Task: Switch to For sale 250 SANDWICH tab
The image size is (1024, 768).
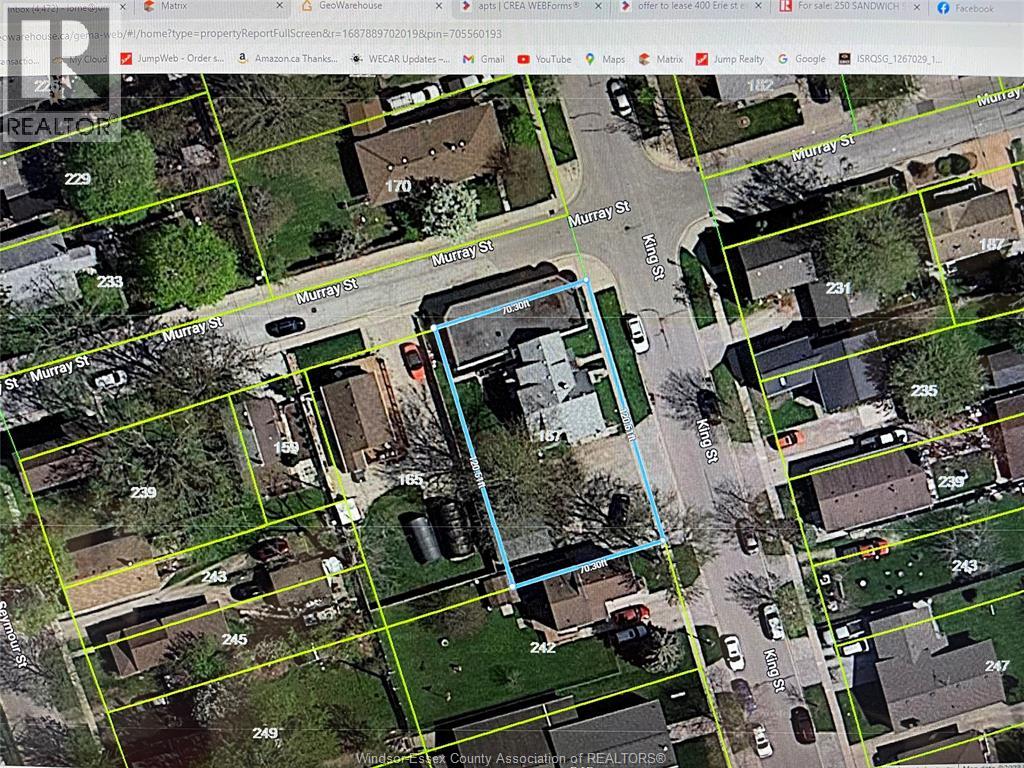Action: 850,8
